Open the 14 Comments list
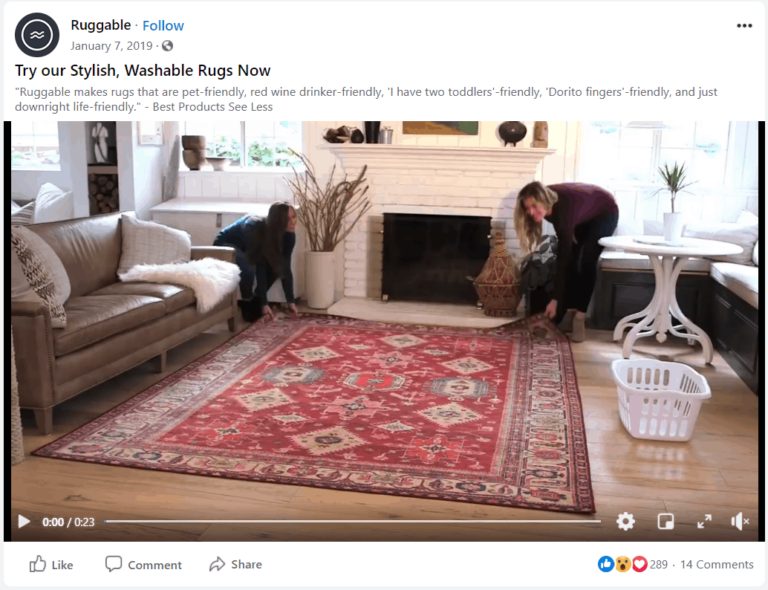The width and height of the screenshot is (768, 590). coord(717,565)
